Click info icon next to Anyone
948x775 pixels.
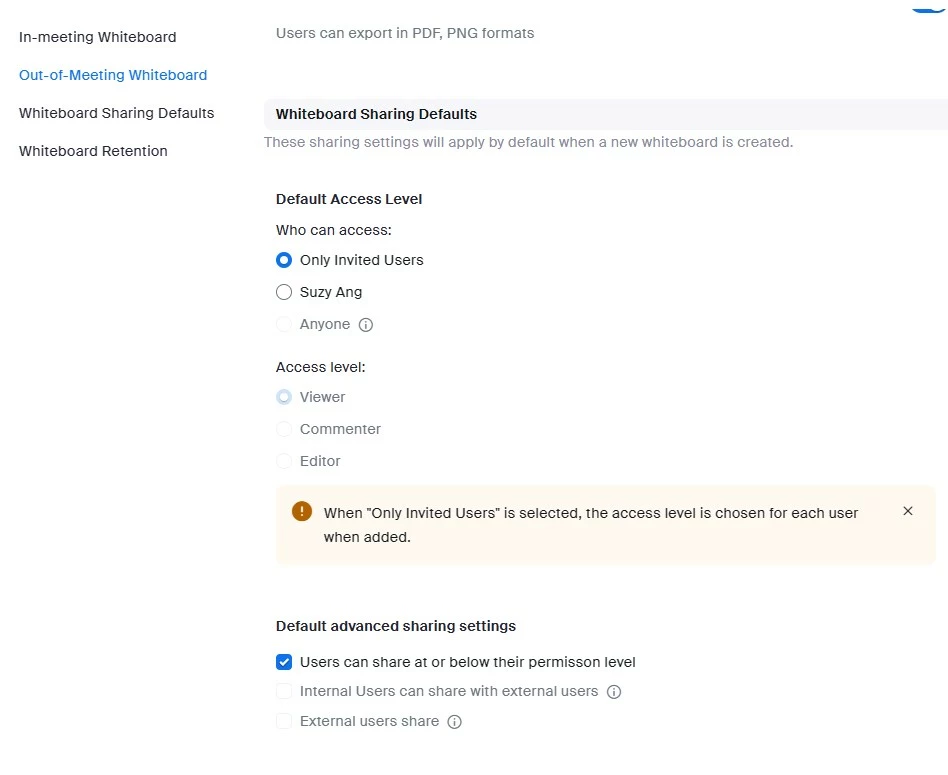tap(366, 325)
